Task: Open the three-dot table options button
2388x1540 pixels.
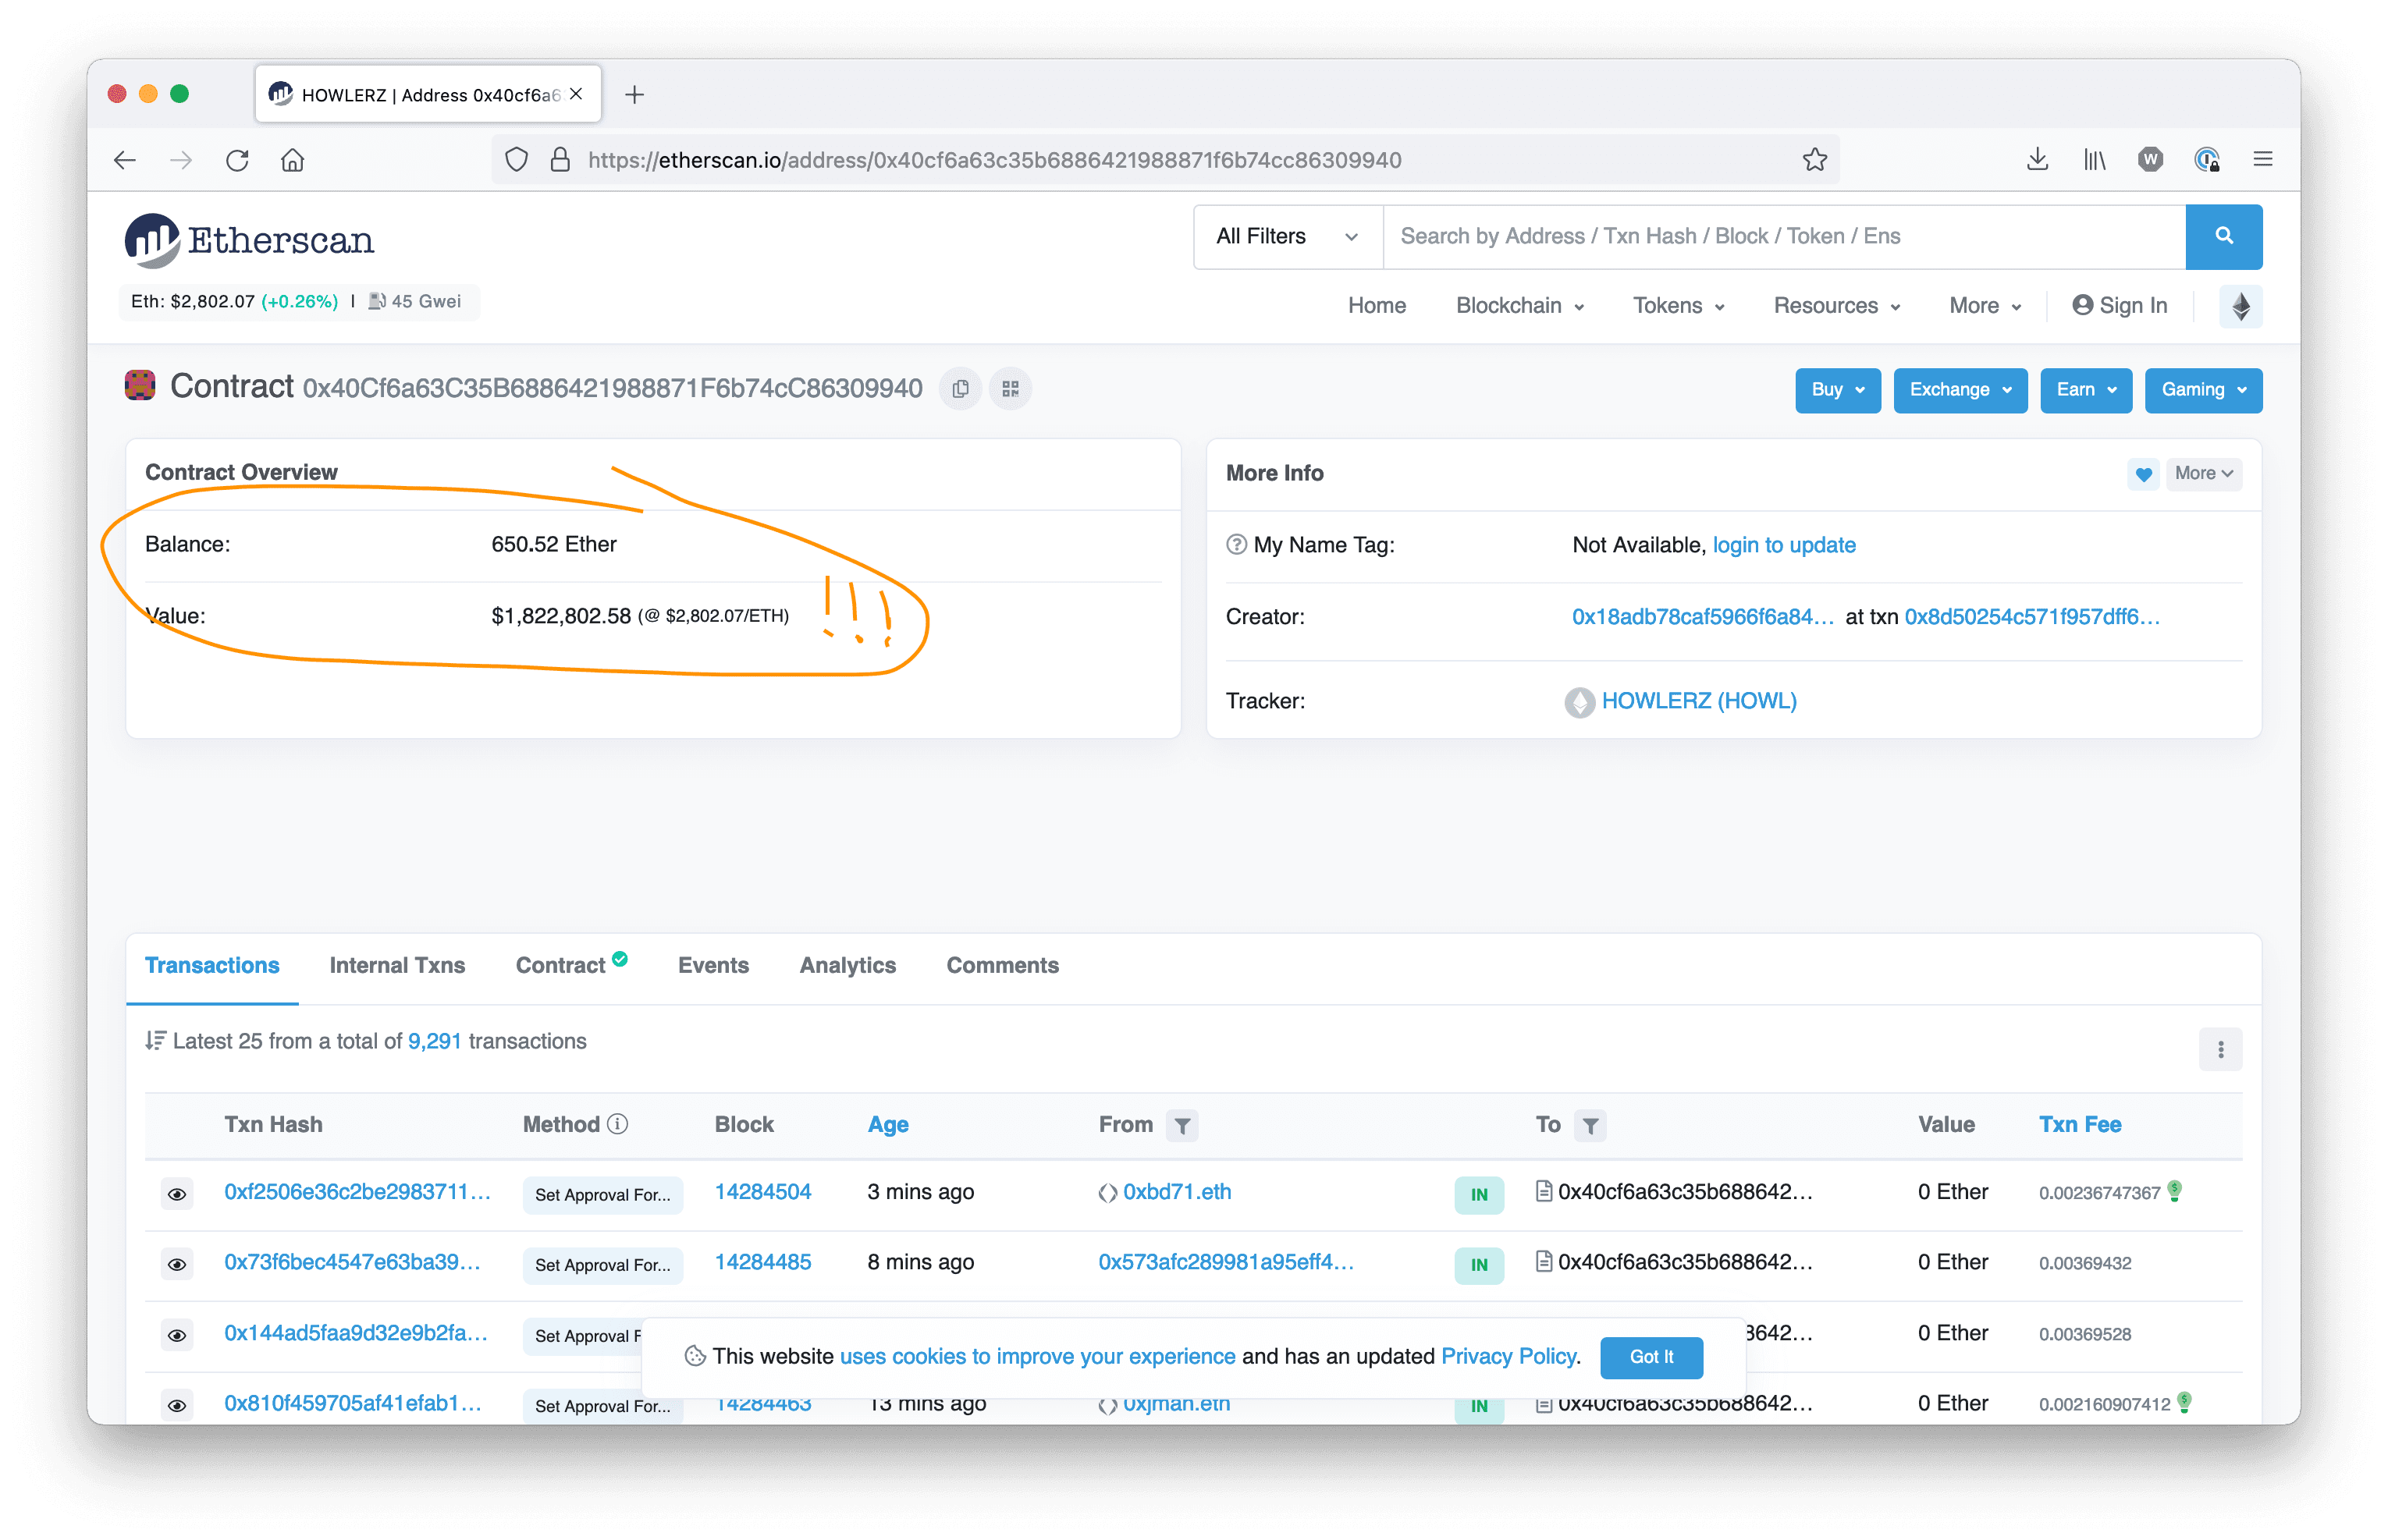Action: (2220, 1049)
